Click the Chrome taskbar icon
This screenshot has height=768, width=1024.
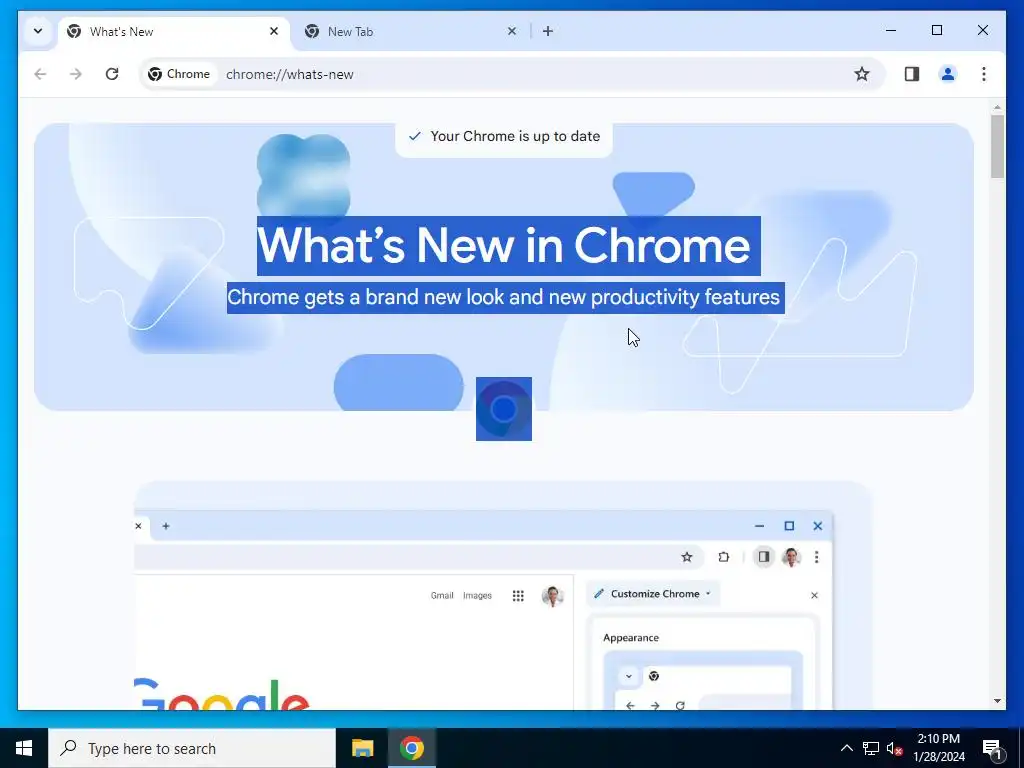[411, 748]
